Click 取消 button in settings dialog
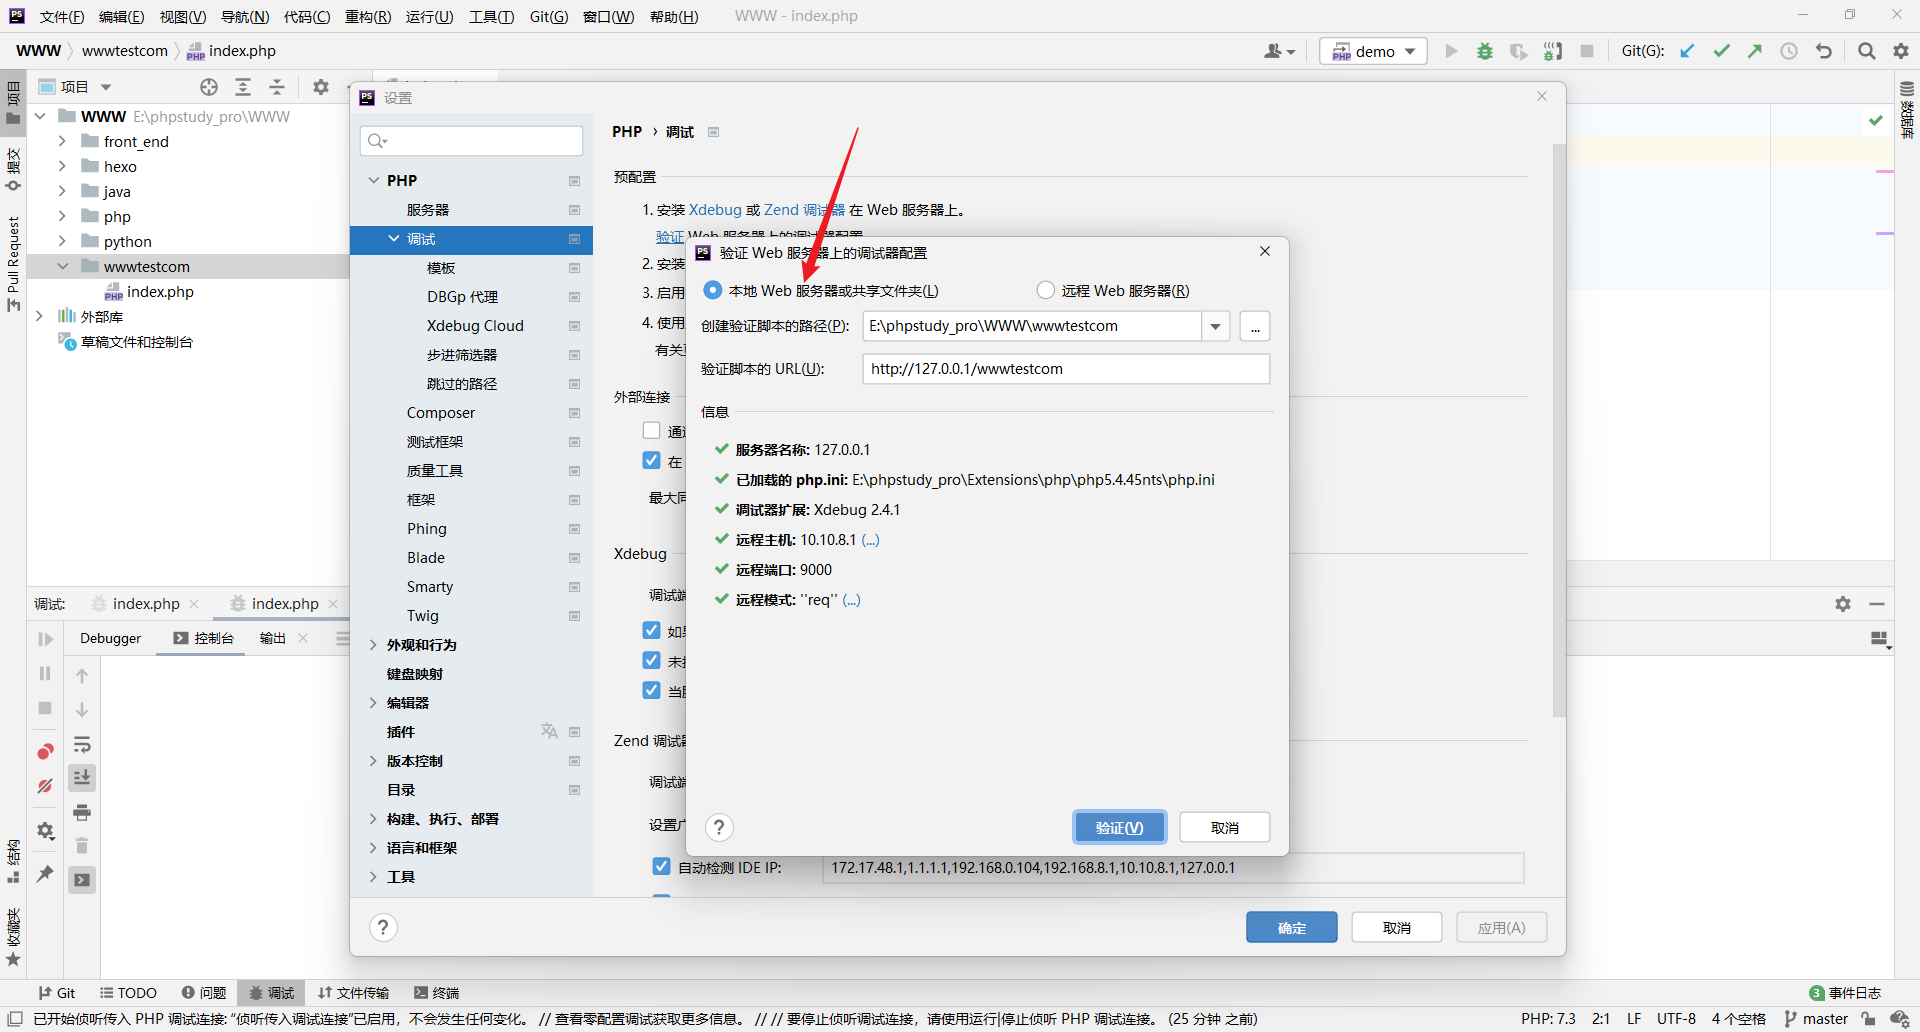Viewport: 1920px width, 1032px height. [1396, 927]
